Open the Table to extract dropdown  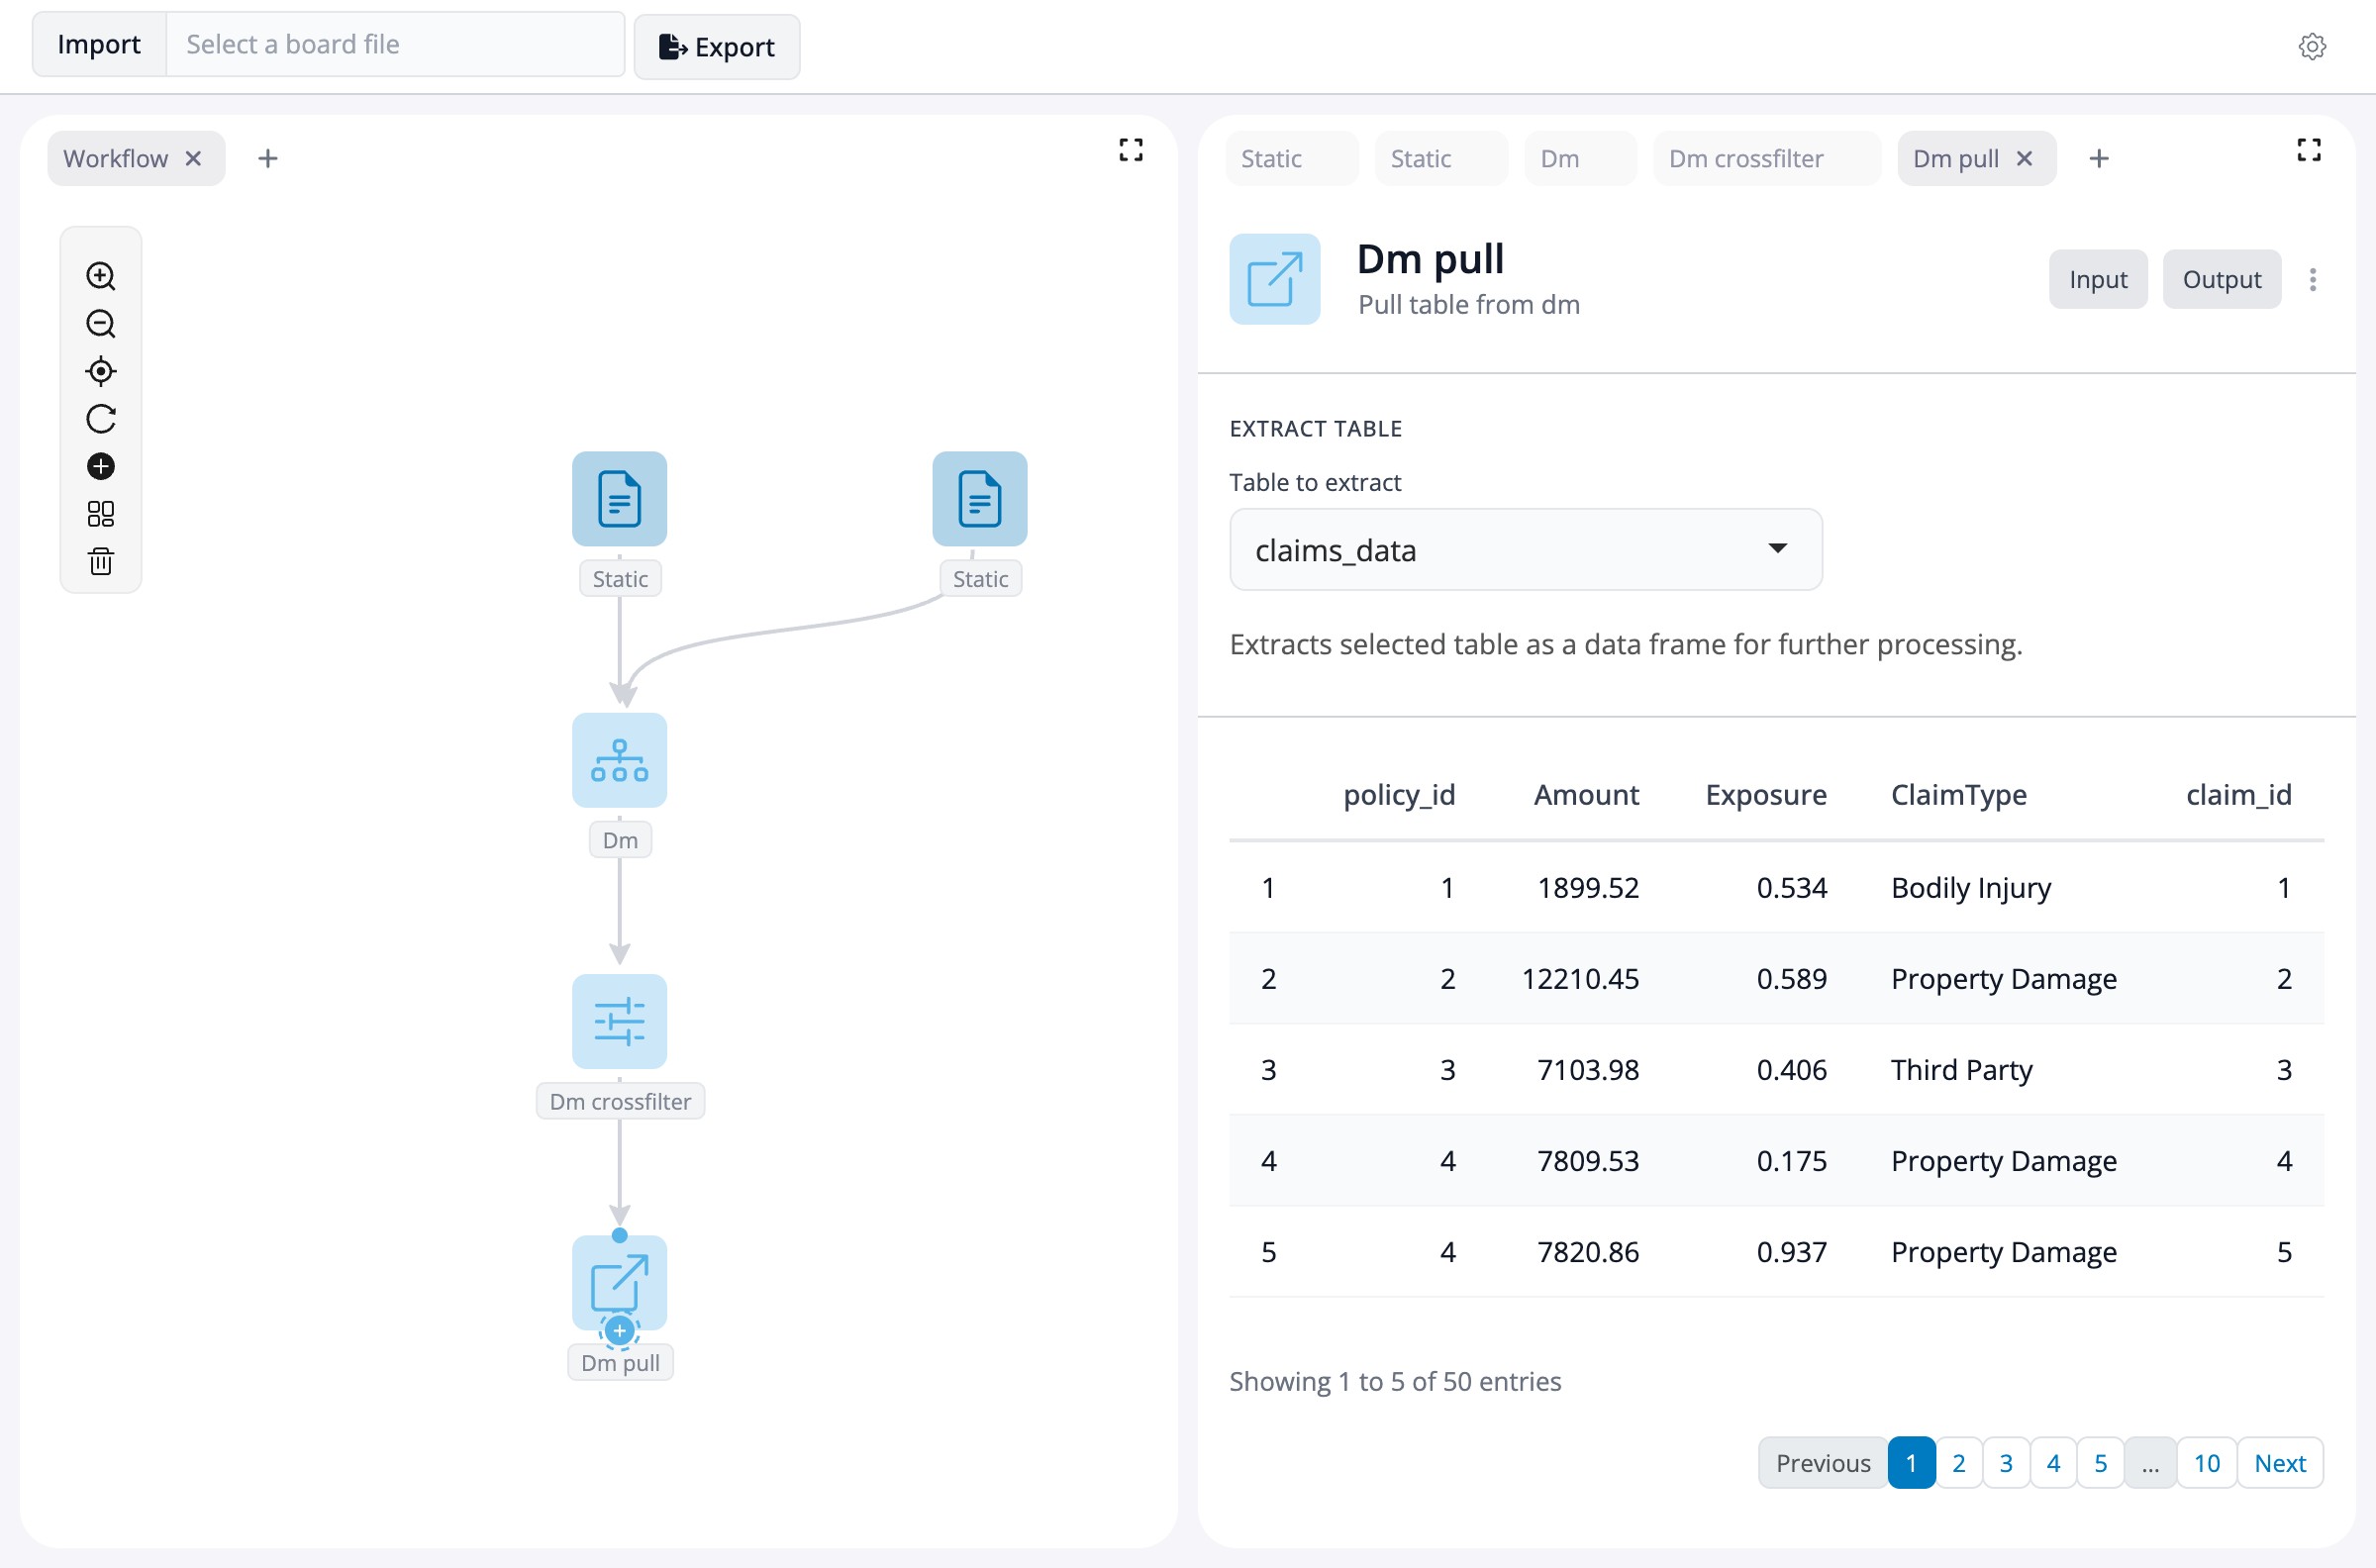click(x=1525, y=550)
